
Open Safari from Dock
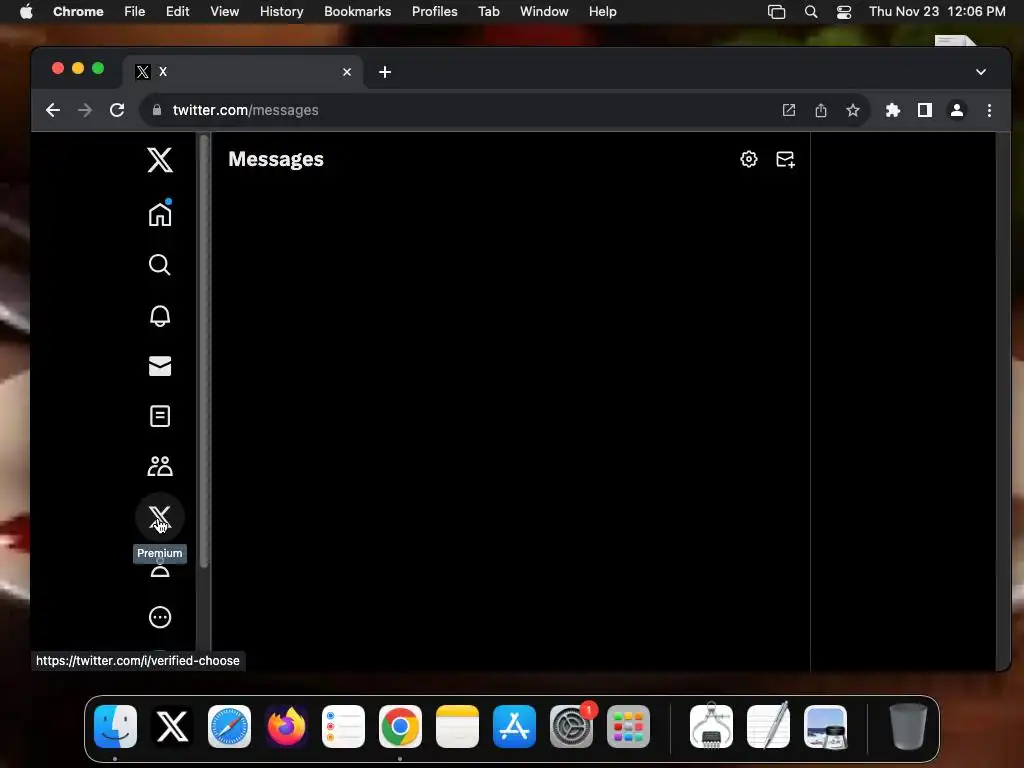click(x=229, y=726)
